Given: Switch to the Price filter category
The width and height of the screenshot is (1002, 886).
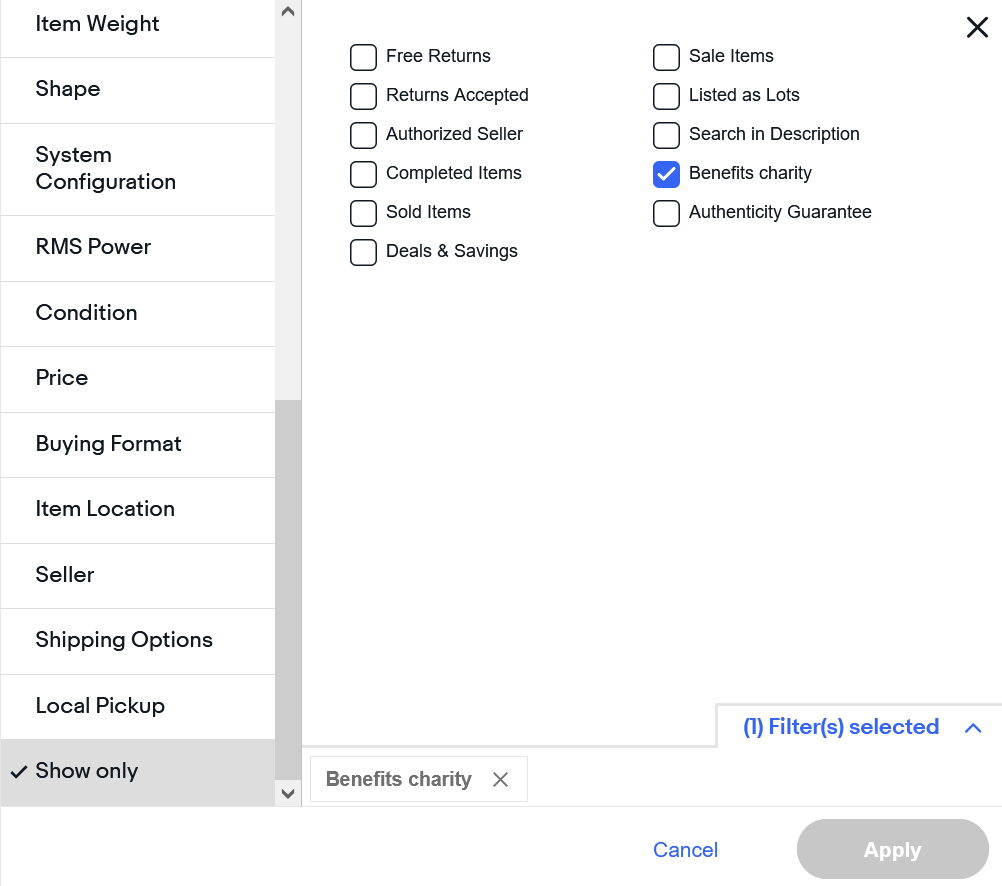Looking at the screenshot, I should (62, 378).
